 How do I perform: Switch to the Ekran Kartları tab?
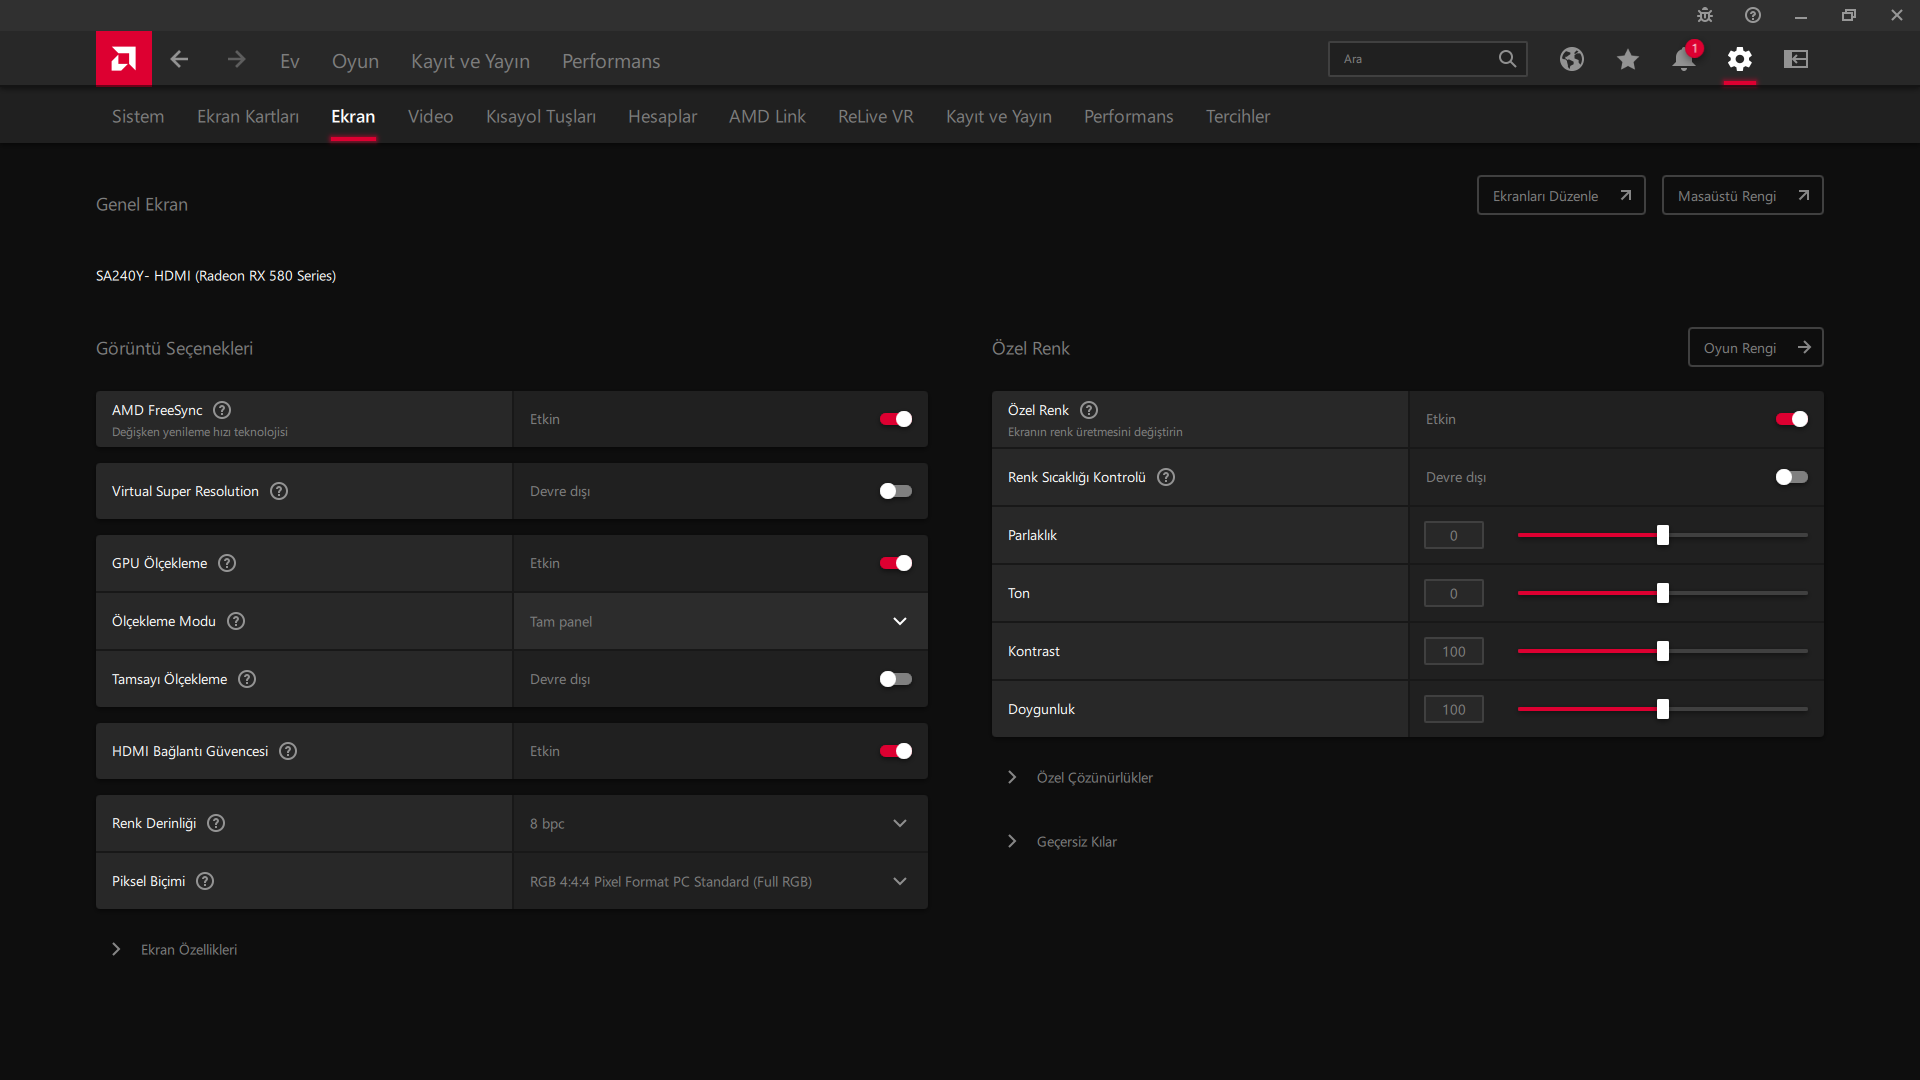tap(248, 116)
